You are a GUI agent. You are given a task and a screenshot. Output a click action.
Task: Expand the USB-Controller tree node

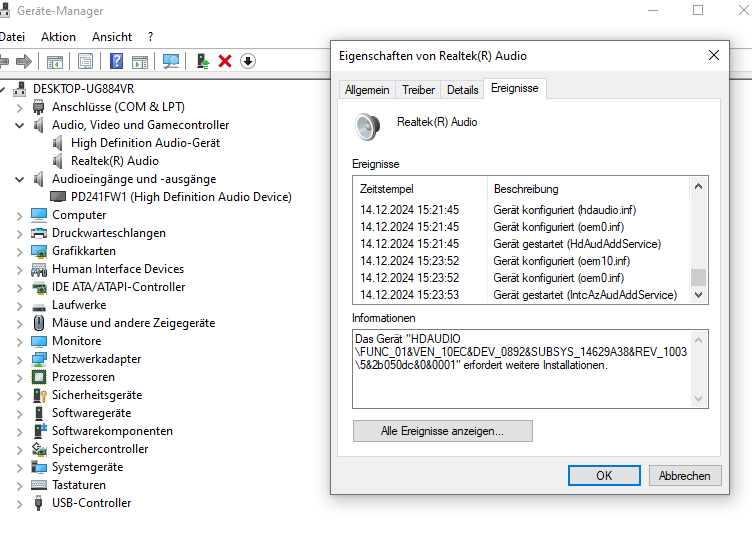[20, 504]
